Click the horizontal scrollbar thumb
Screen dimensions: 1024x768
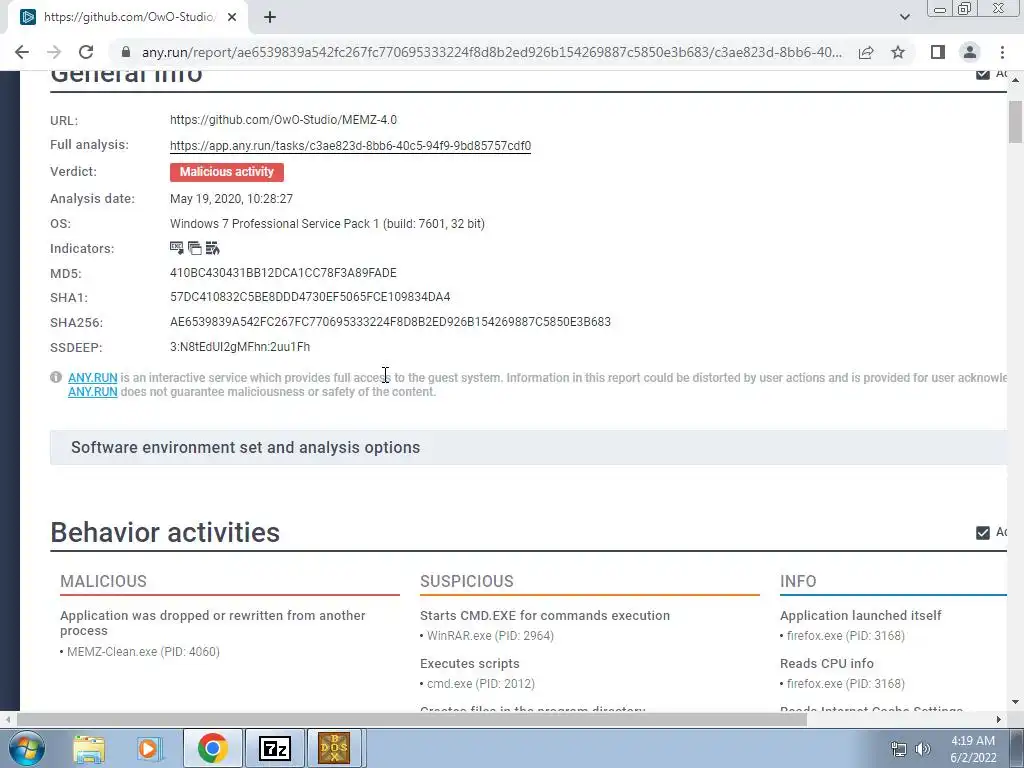[x=411, y=719]
